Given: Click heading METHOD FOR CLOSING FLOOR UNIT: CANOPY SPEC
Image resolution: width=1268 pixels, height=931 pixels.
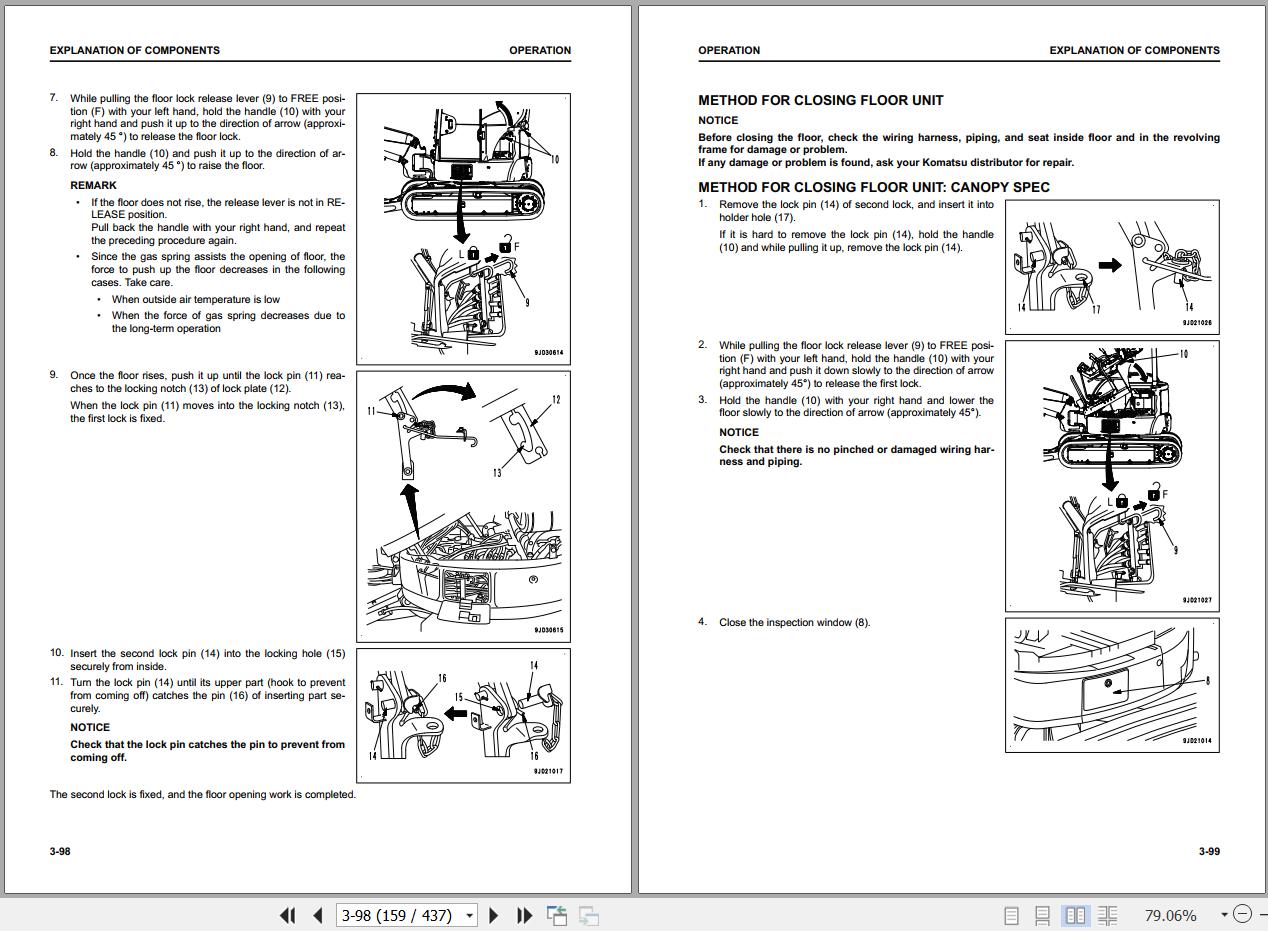Looking at the screenshot, I should [874, 187].
